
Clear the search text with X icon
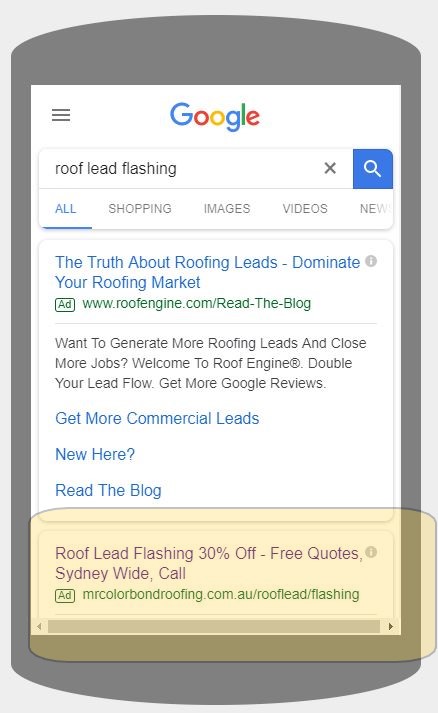click(330, 168)
